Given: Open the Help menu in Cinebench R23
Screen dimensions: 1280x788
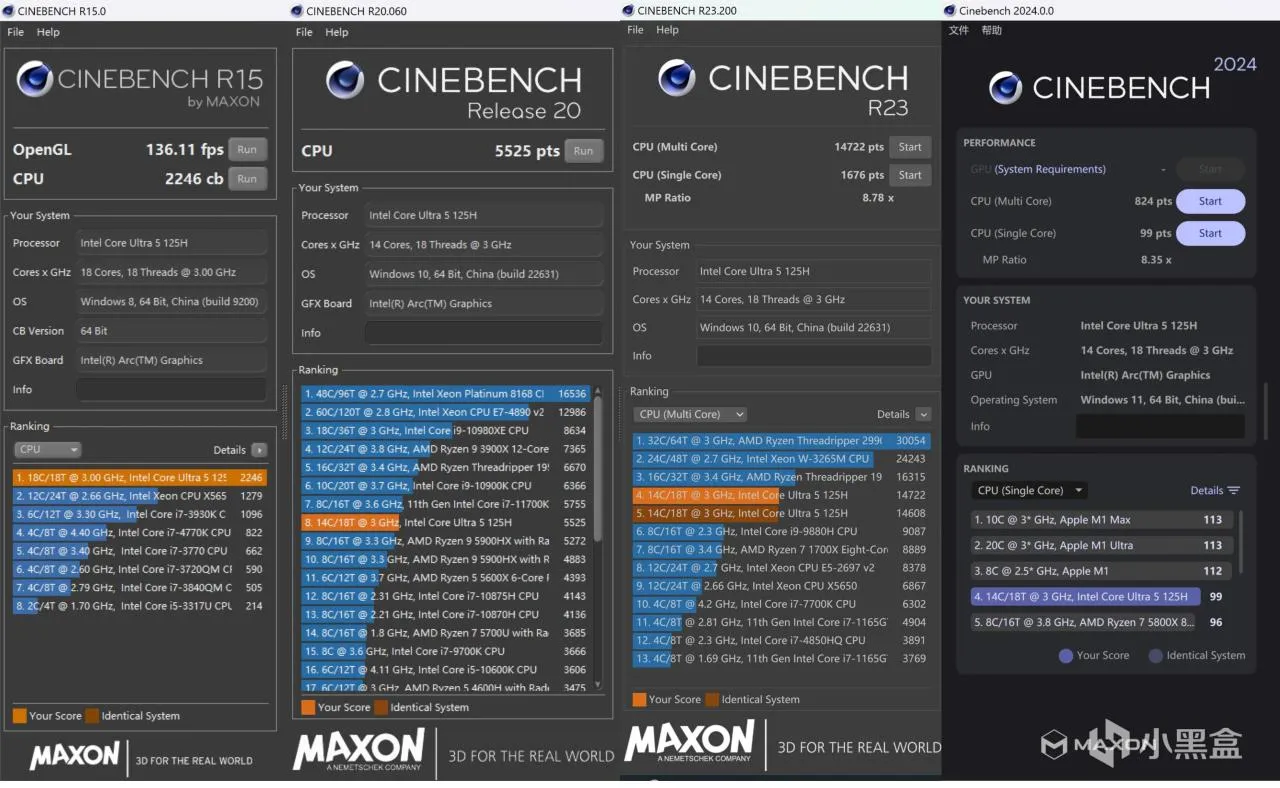Looking at the screenshot, I should pos(667,30).
